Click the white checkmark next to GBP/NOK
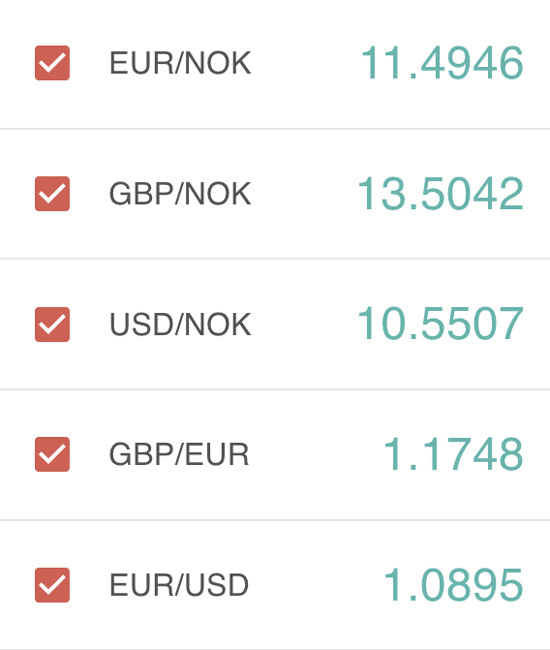Screen dimensions: 550x650 (x=52, y=194)
